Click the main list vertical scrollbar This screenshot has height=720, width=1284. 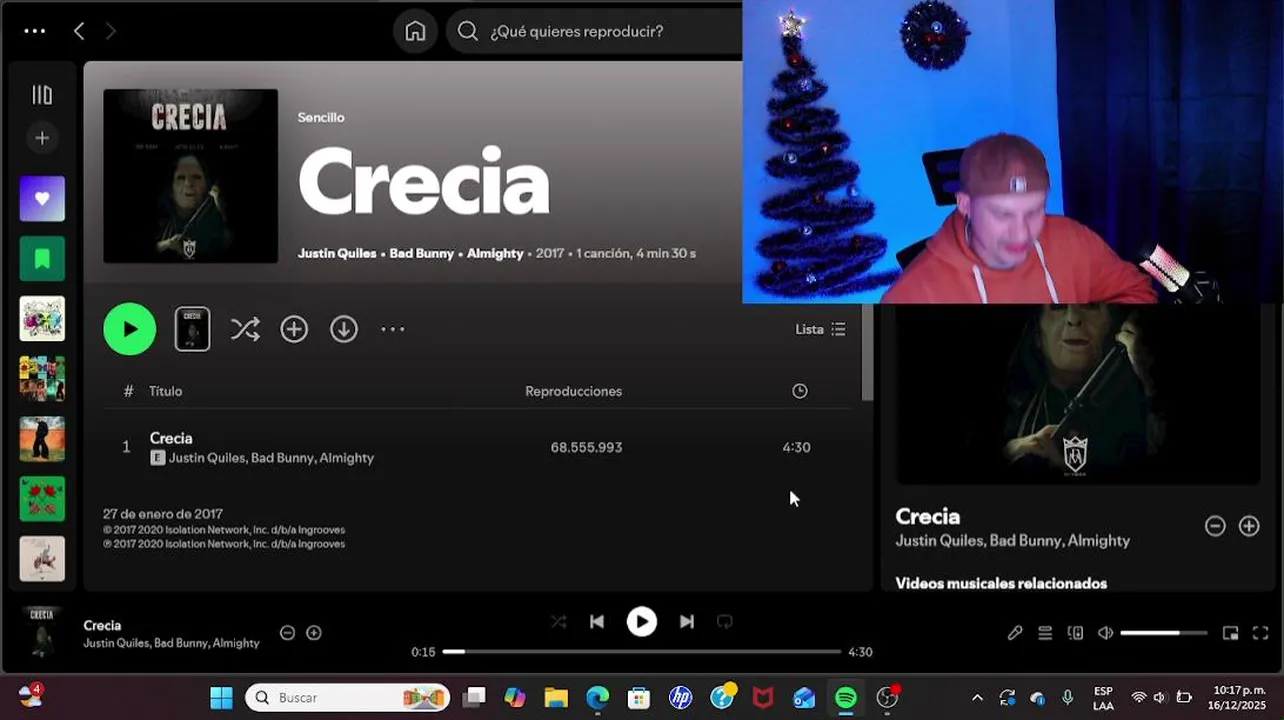pos(867,352)
